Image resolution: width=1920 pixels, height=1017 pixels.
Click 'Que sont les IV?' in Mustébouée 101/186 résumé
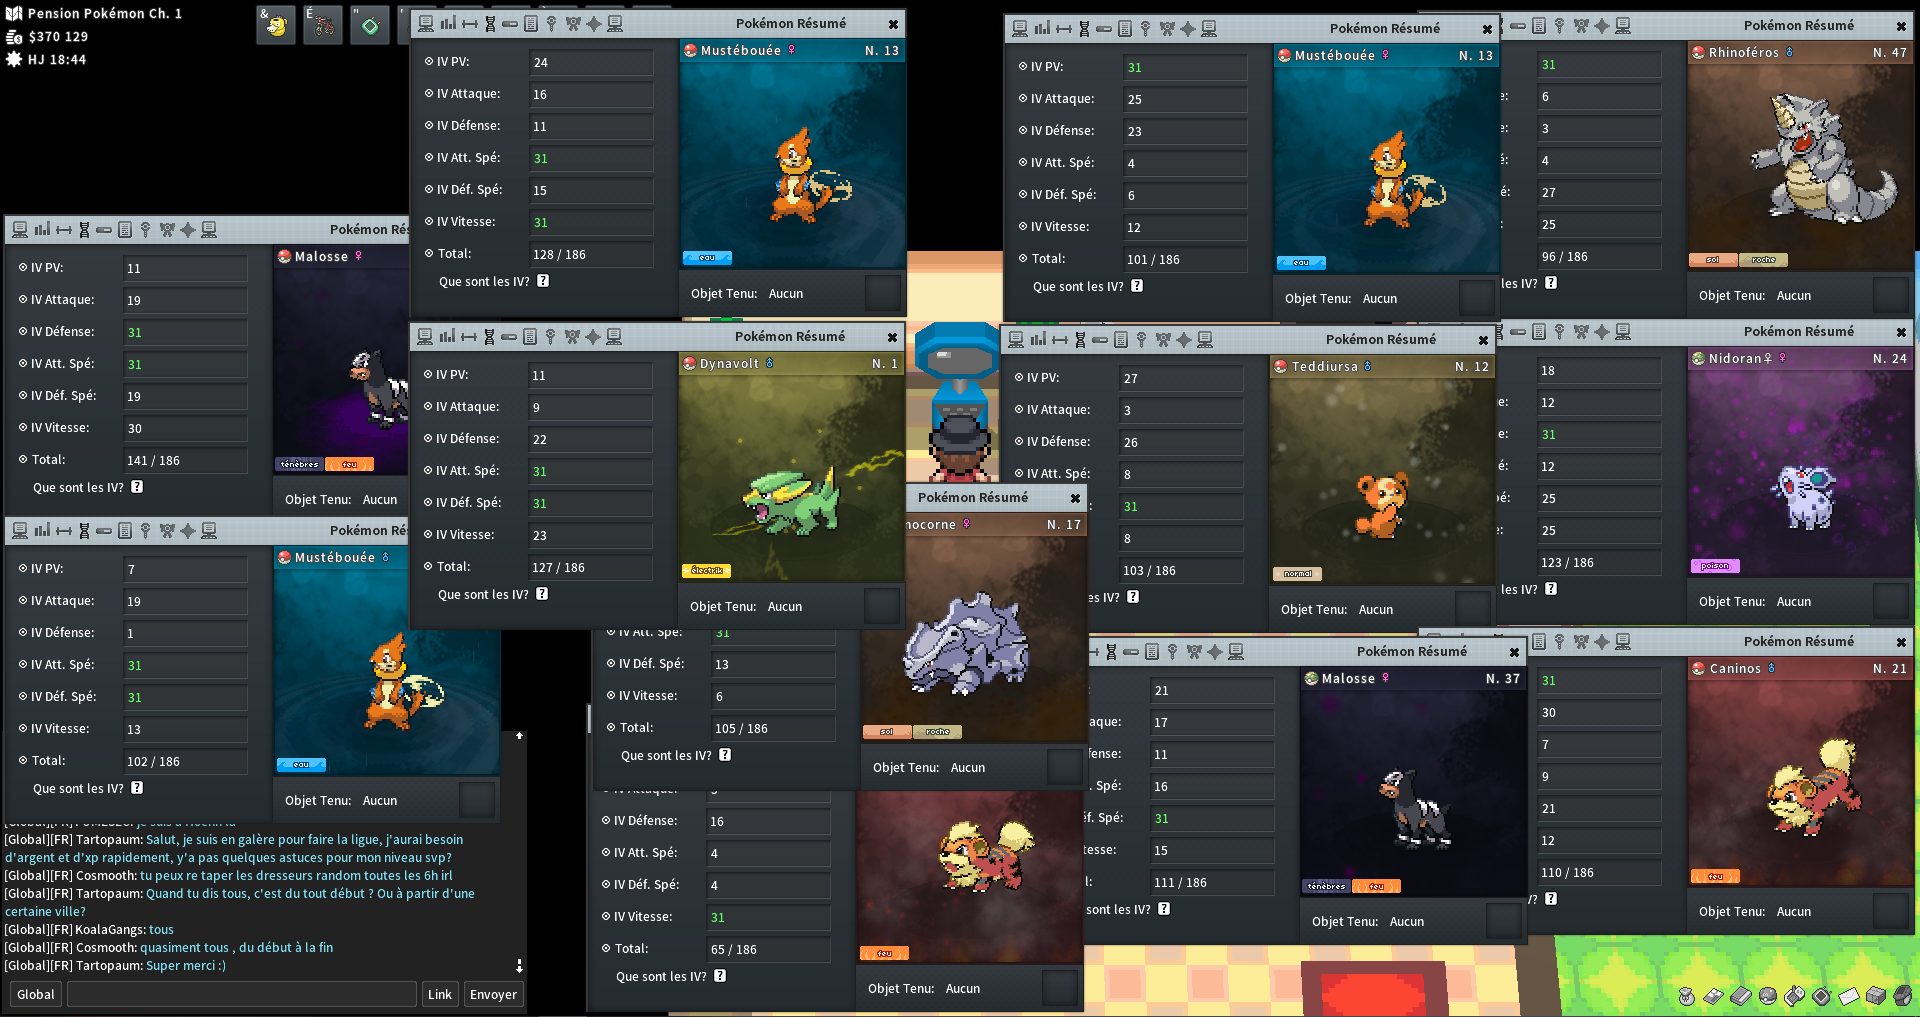1078,286
